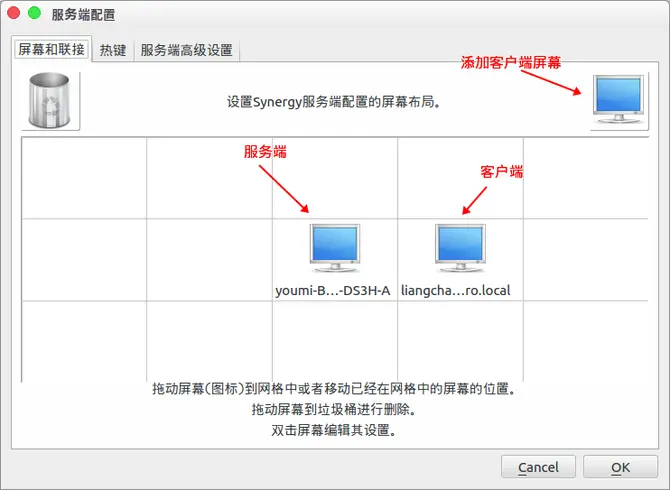Viewport: 670px width, 490px height.
Task: Select the new screen monitor icon at top right
Action: [619, 100]
